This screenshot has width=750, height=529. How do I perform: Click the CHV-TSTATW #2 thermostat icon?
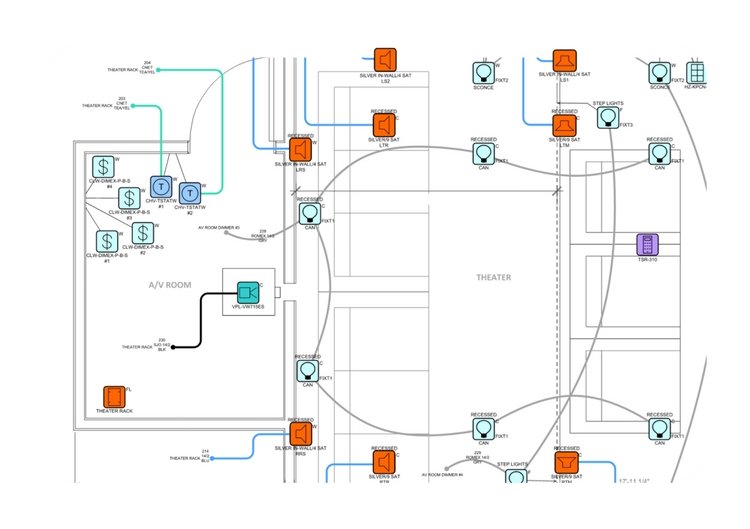pyautogui.click(x=190, y=193)
